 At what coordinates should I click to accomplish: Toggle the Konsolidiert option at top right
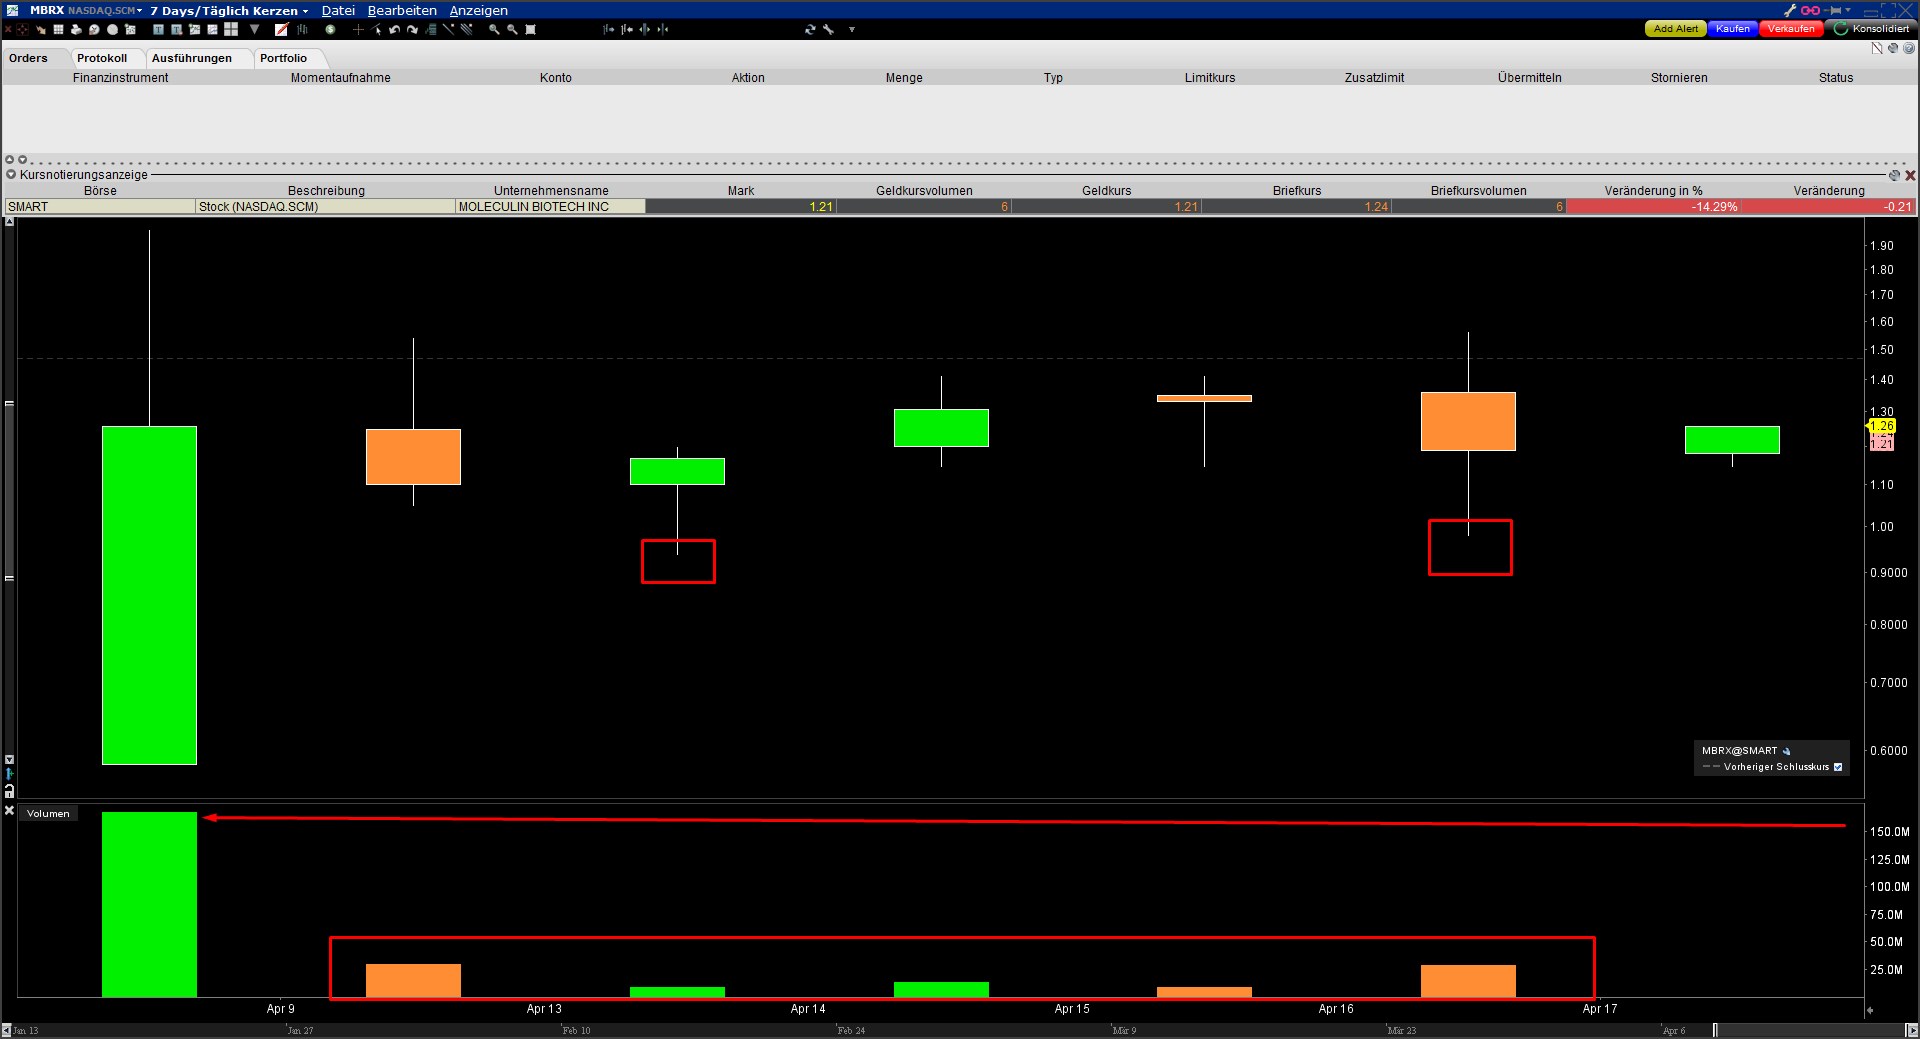click(1875, 28)
